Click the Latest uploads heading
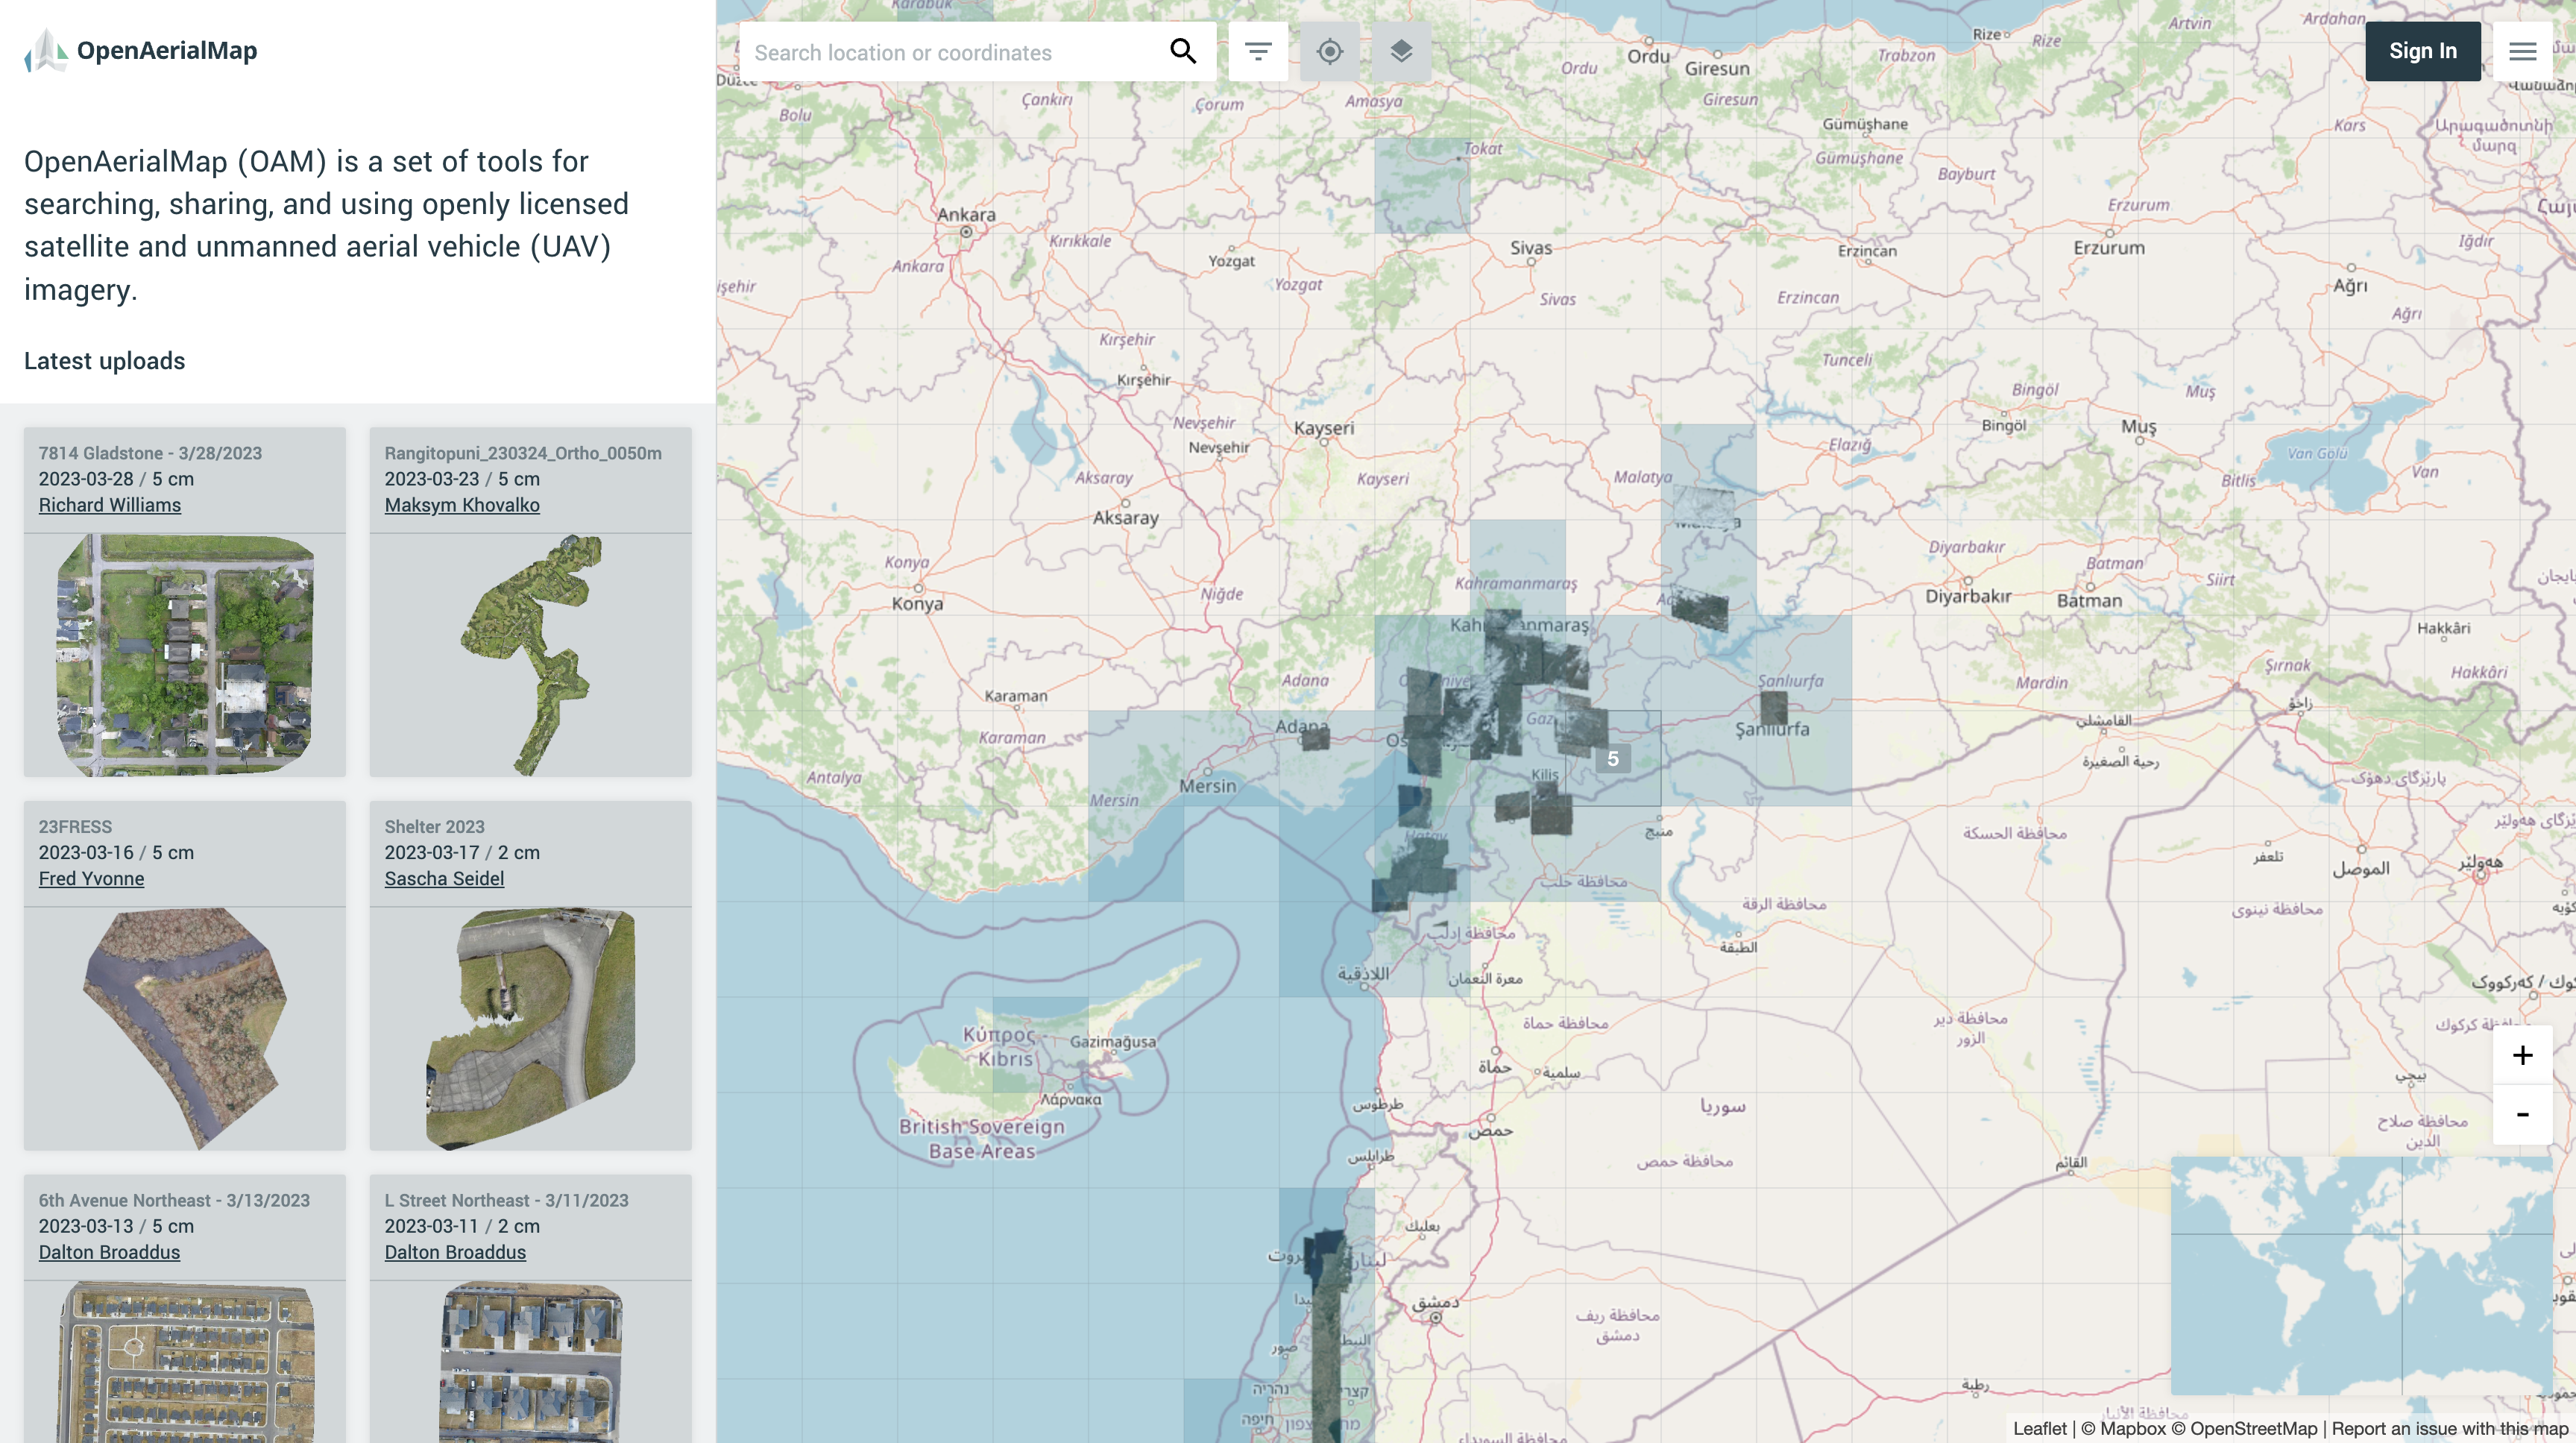This screenshot has width=2576, height=1443. point(104,361)
